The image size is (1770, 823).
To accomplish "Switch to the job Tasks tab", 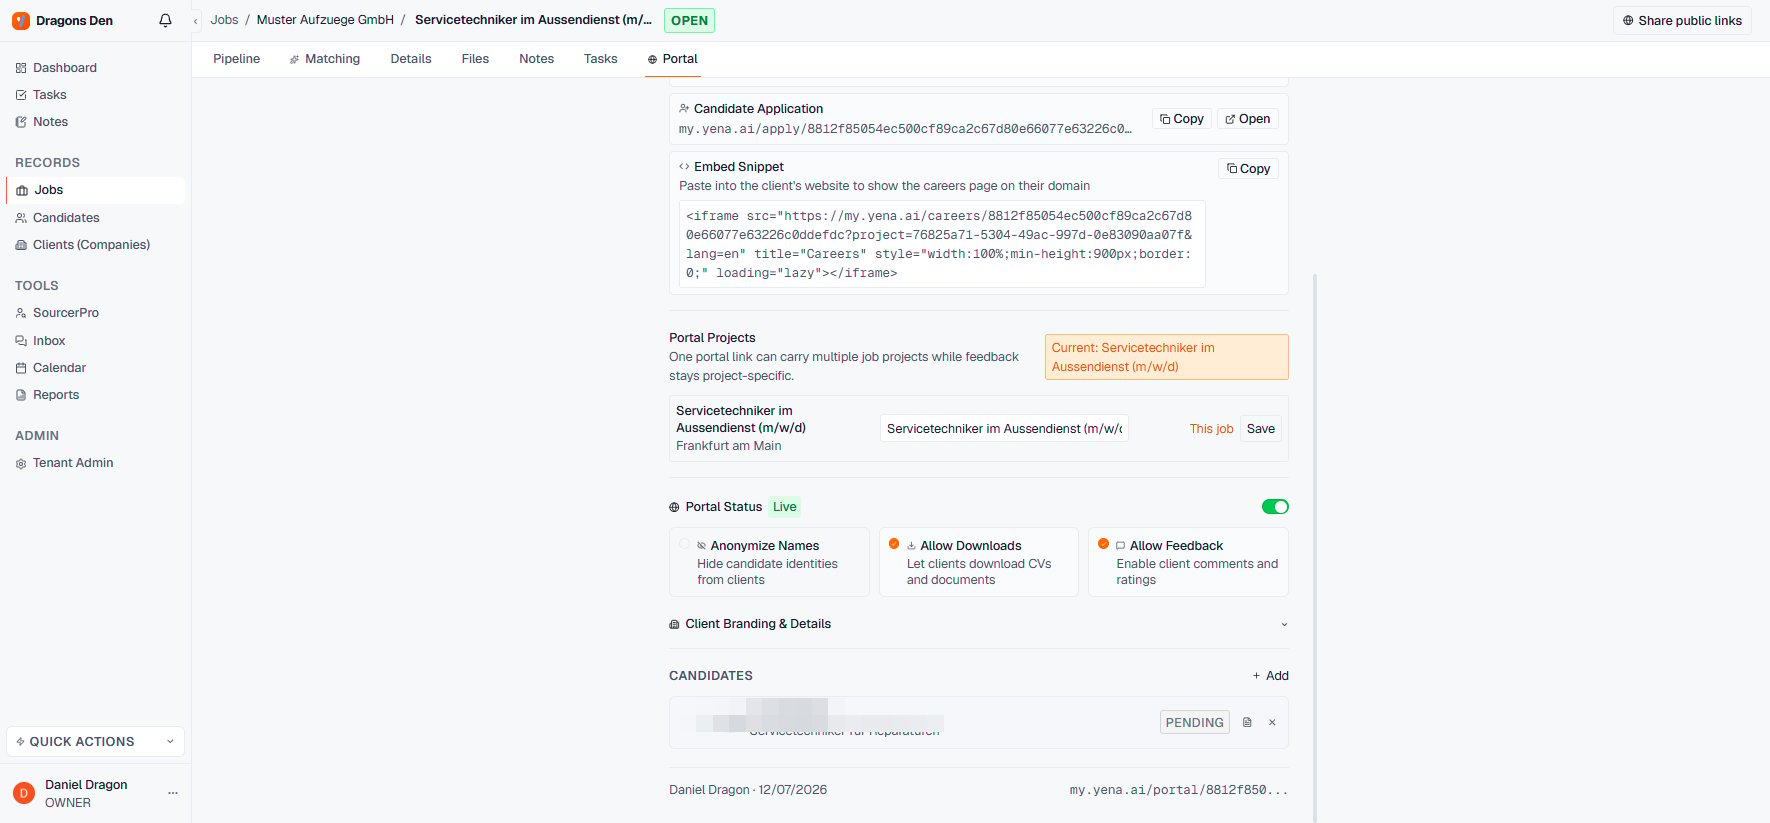I will tap(600, 59).
